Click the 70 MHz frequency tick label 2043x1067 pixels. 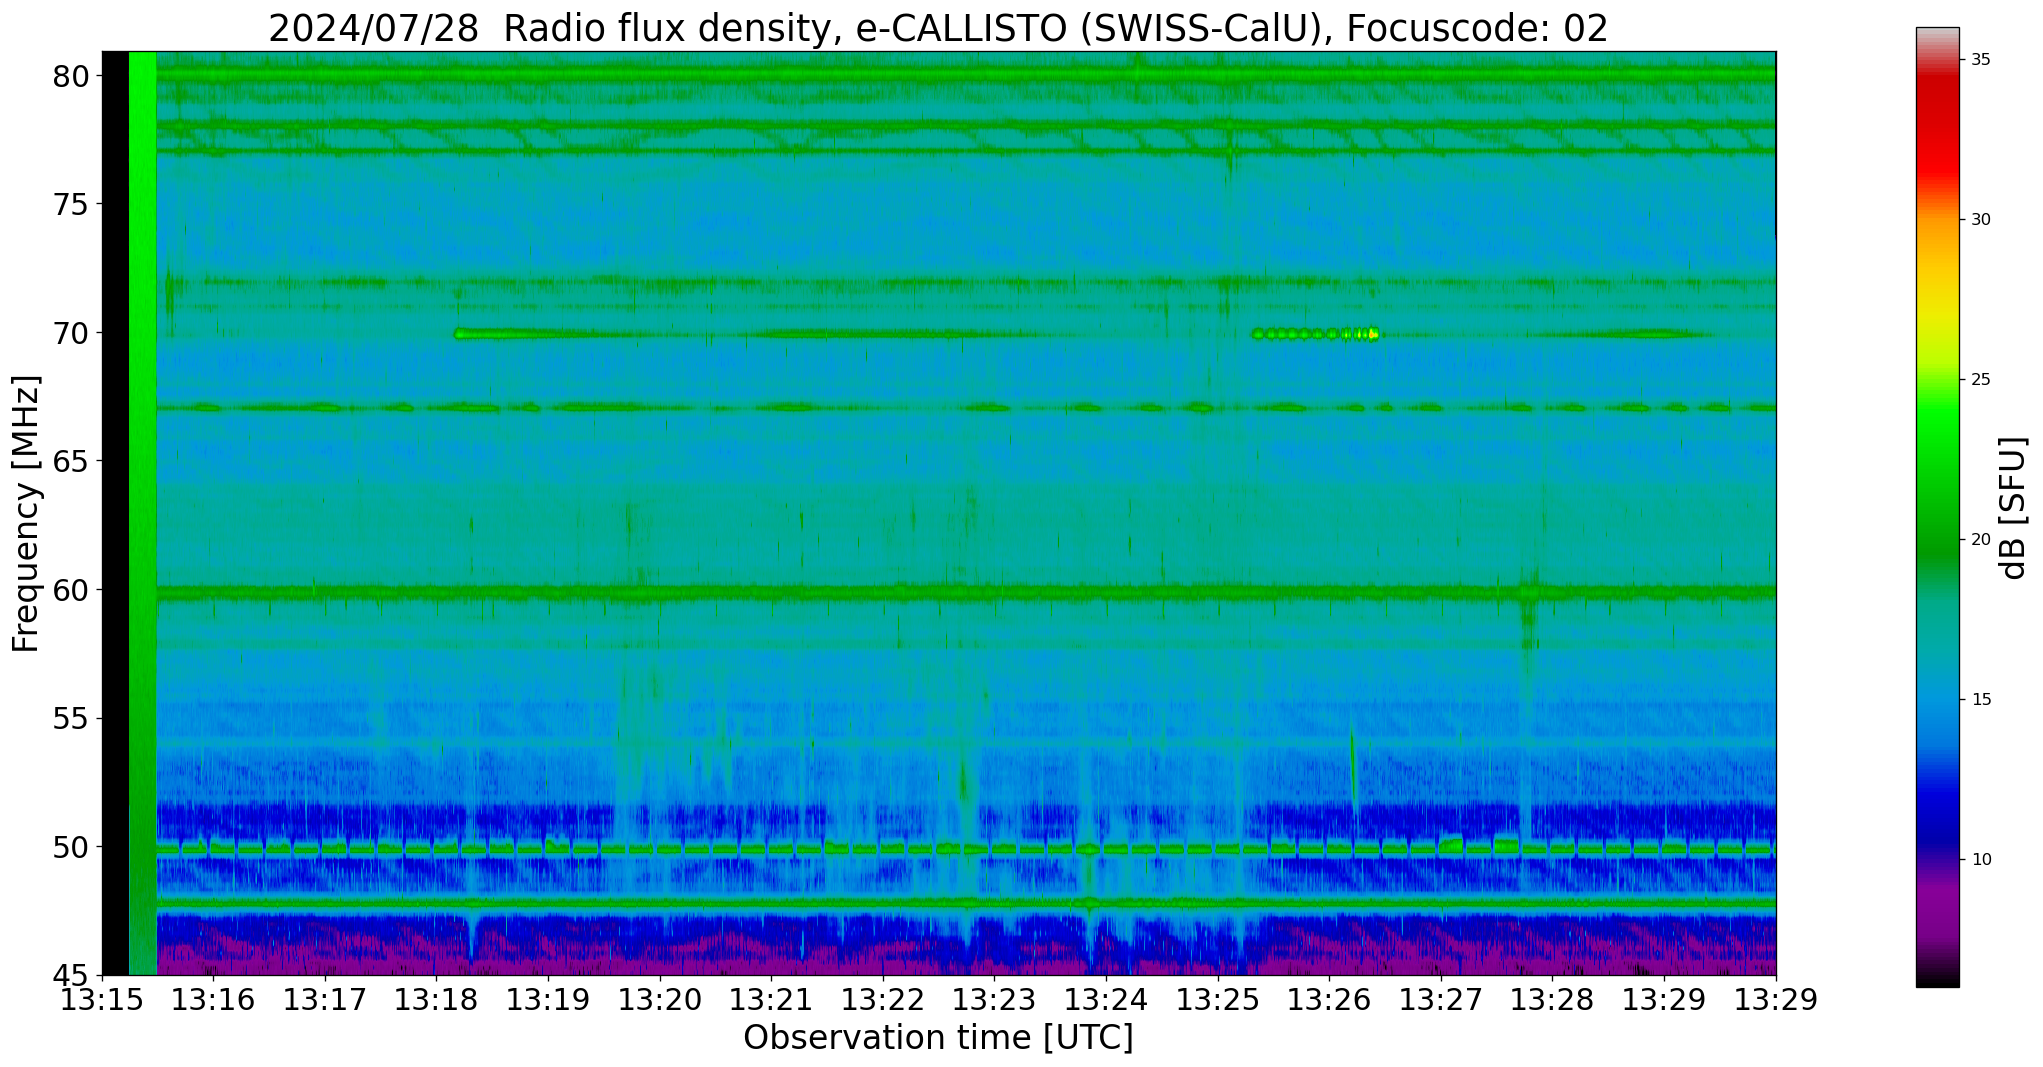pos(70,333)
